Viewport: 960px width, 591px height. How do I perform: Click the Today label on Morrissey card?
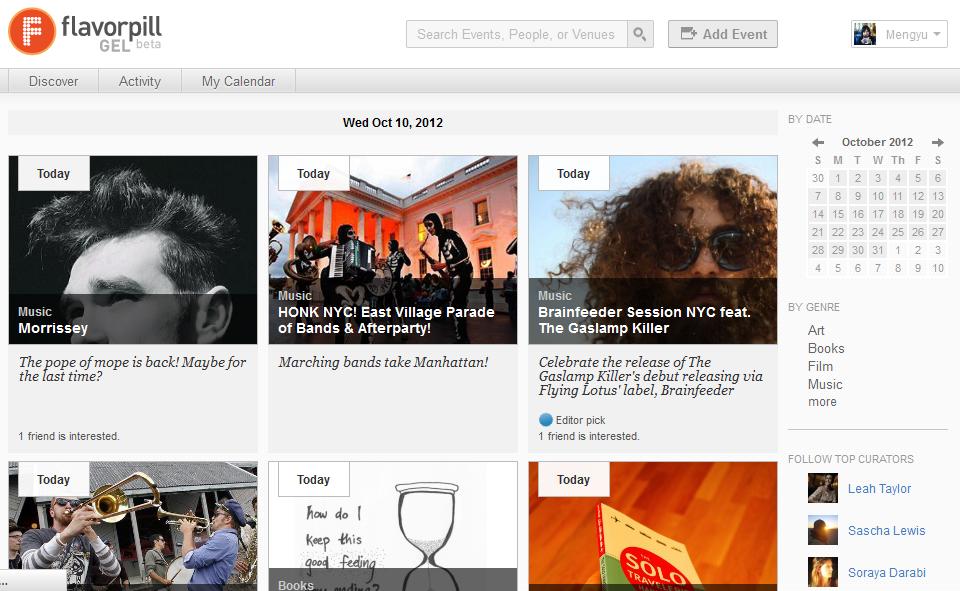coord(54,173)
